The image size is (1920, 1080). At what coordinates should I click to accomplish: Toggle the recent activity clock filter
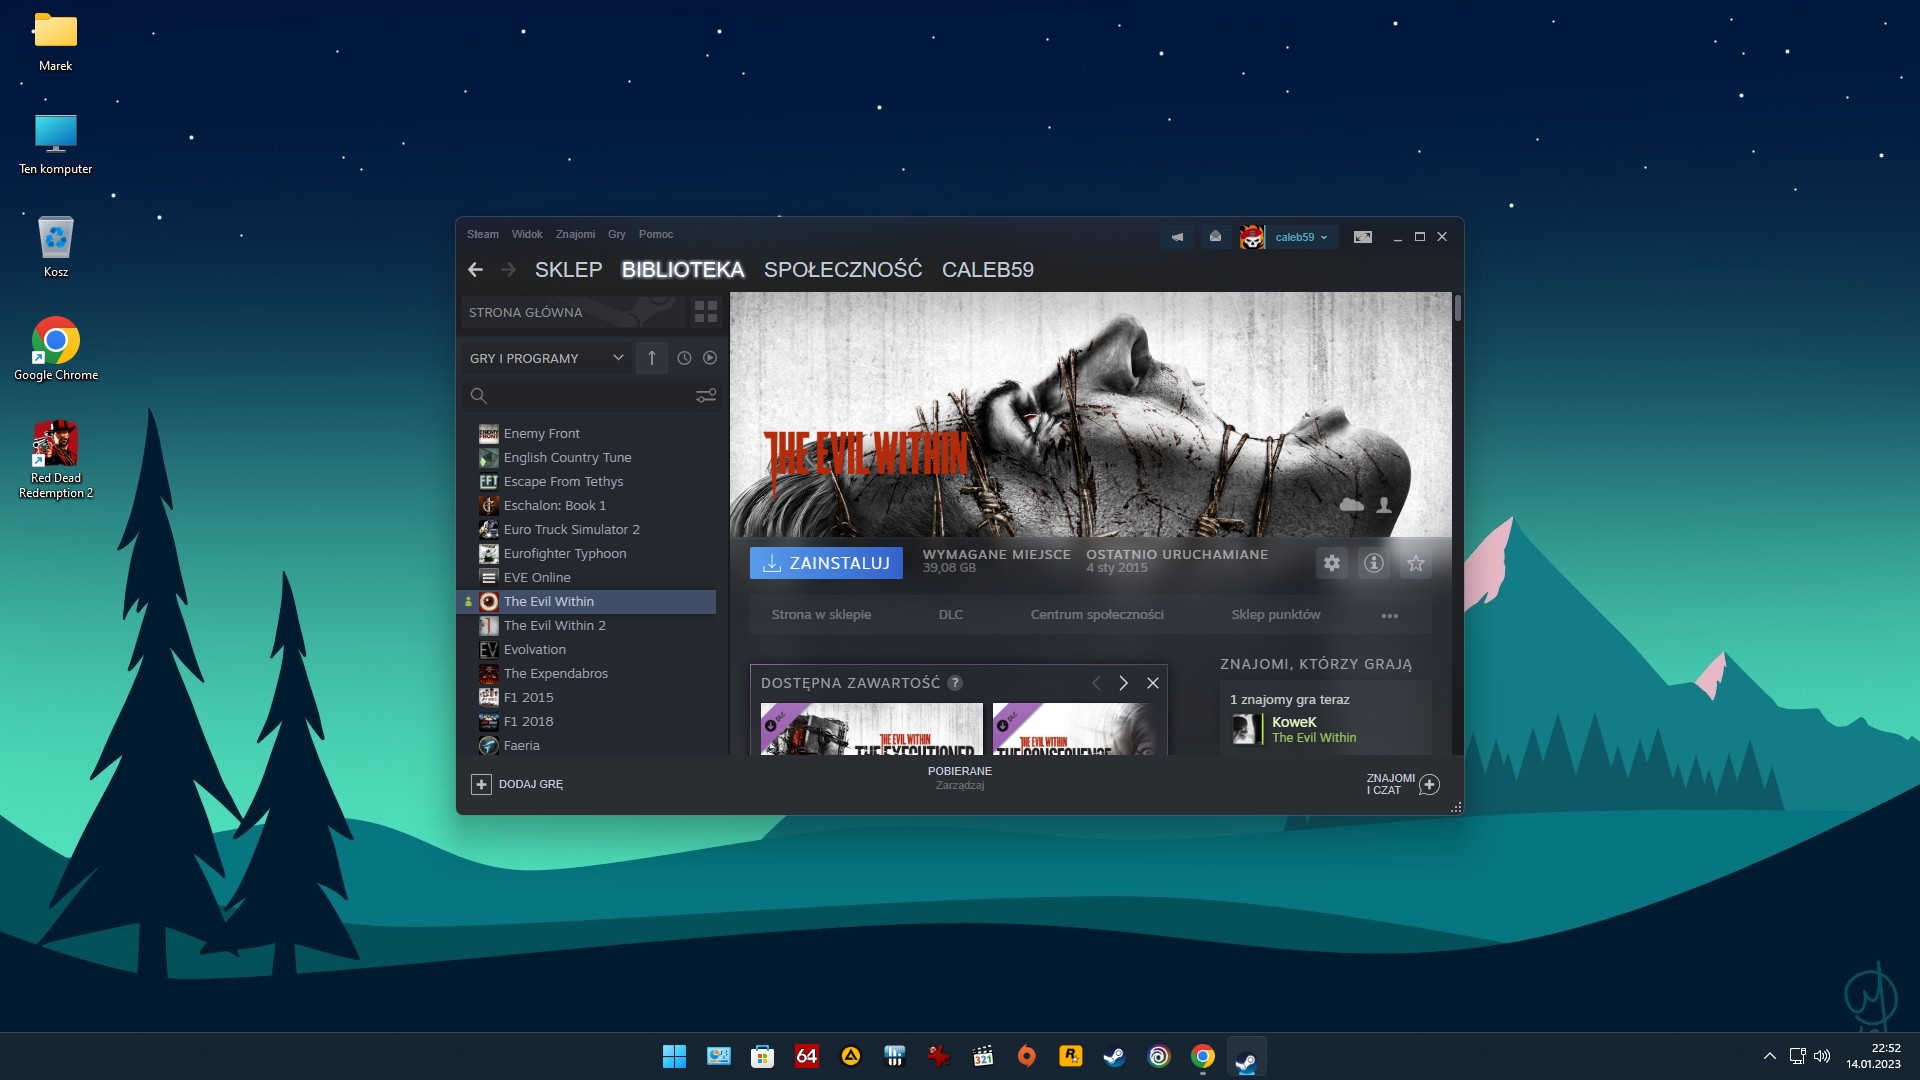(x=684, y=358)
